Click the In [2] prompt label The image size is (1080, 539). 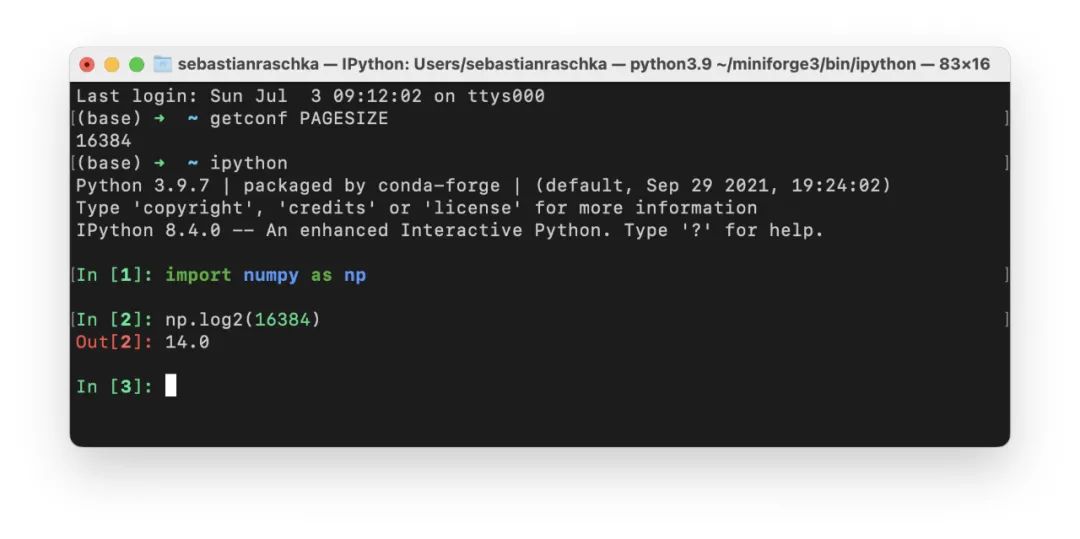pyautogui.click(x=114, y=320)
